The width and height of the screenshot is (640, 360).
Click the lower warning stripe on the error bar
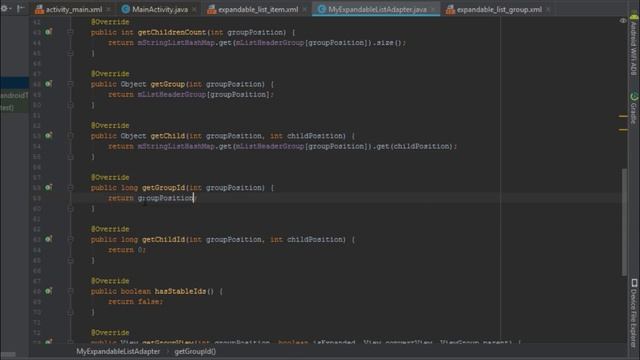[x=623, y=130]
